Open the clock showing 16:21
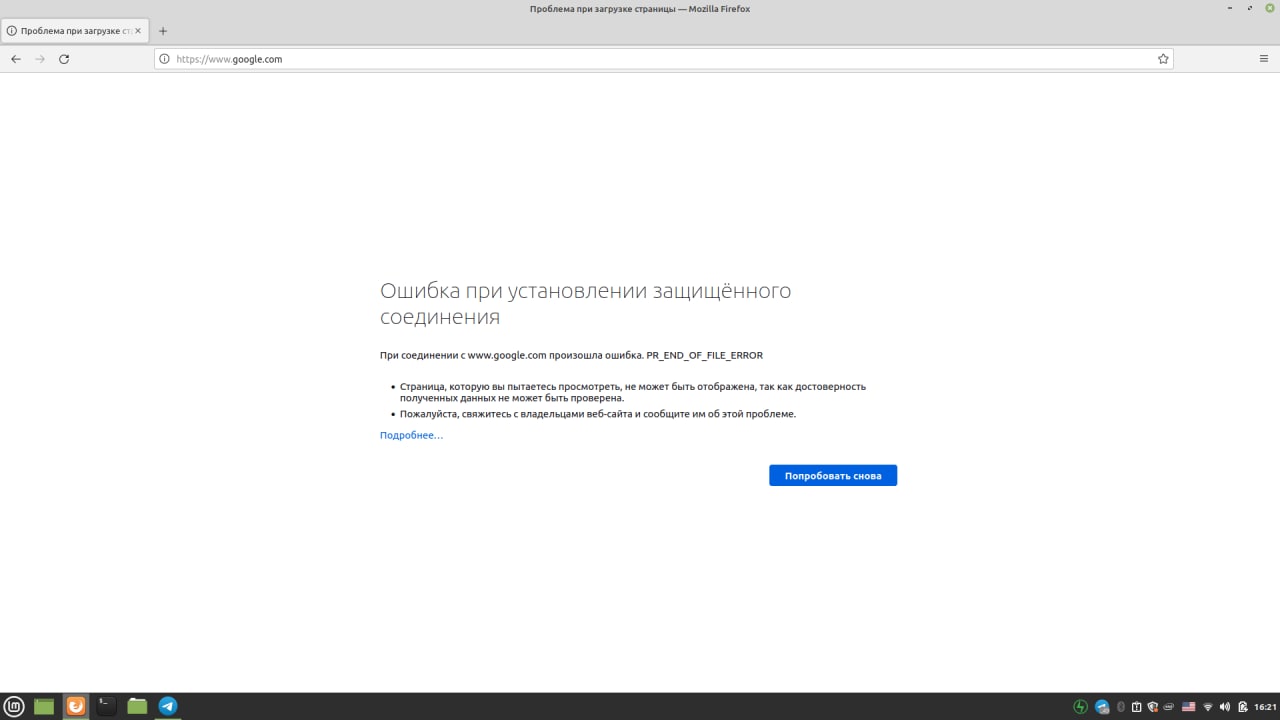Image resolution: width=1280 pixels, height=720 pixels. point(1265,707)
